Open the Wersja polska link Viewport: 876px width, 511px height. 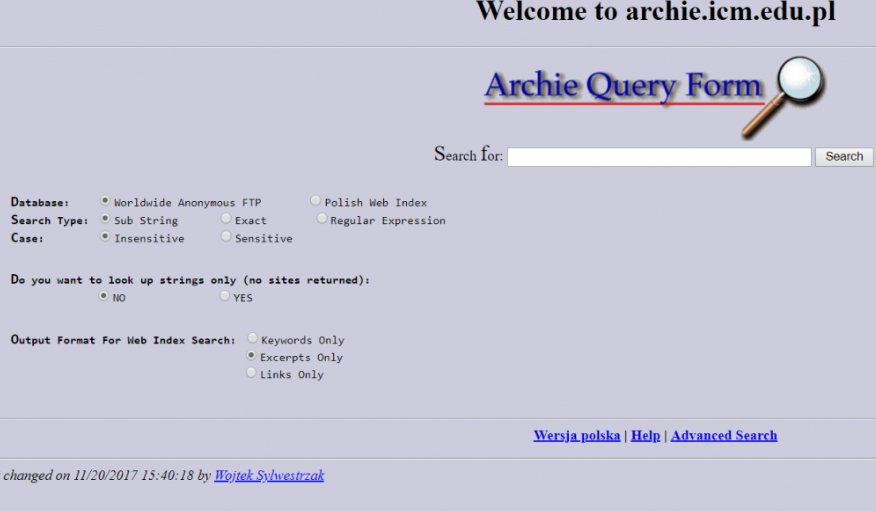tap(576, 436)
